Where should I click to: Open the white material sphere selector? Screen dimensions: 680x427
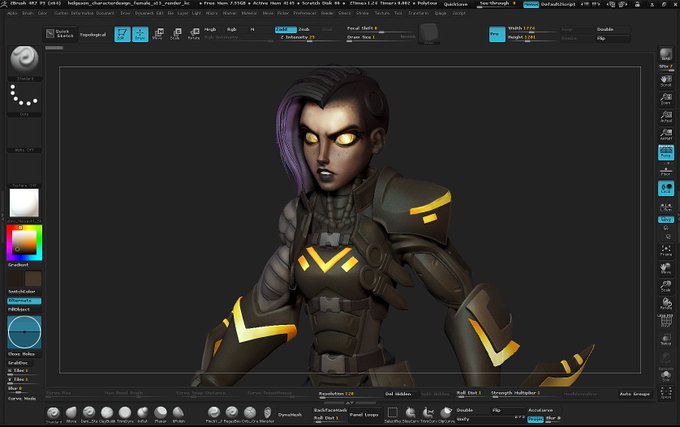tap(24, 202)
